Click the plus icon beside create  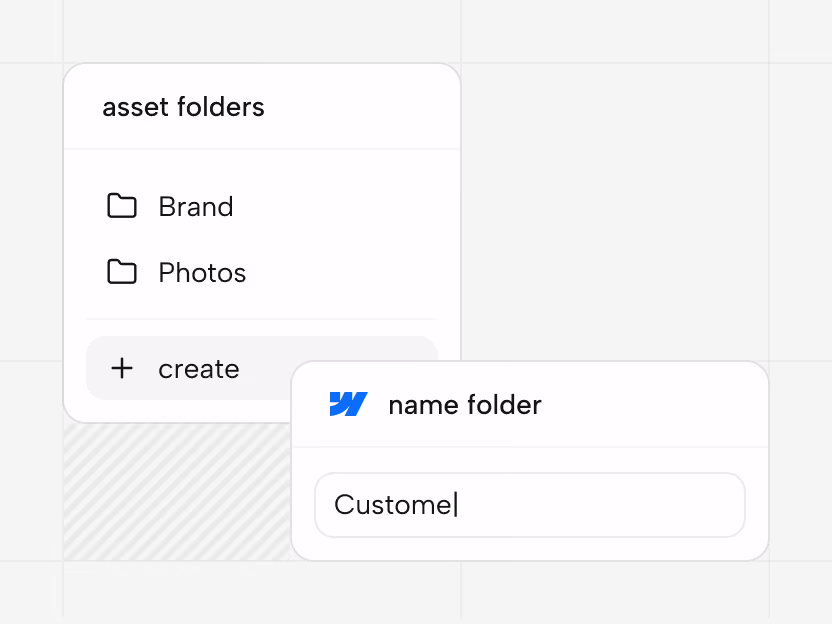122,368
